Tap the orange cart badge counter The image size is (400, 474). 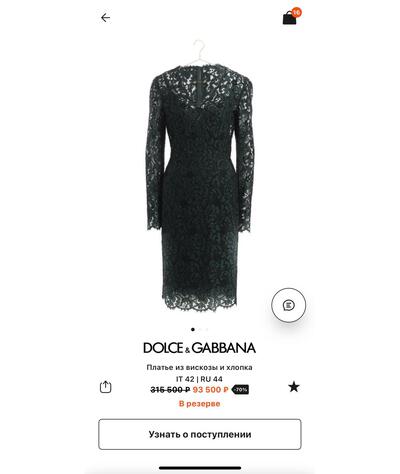(x=296, y=13)
